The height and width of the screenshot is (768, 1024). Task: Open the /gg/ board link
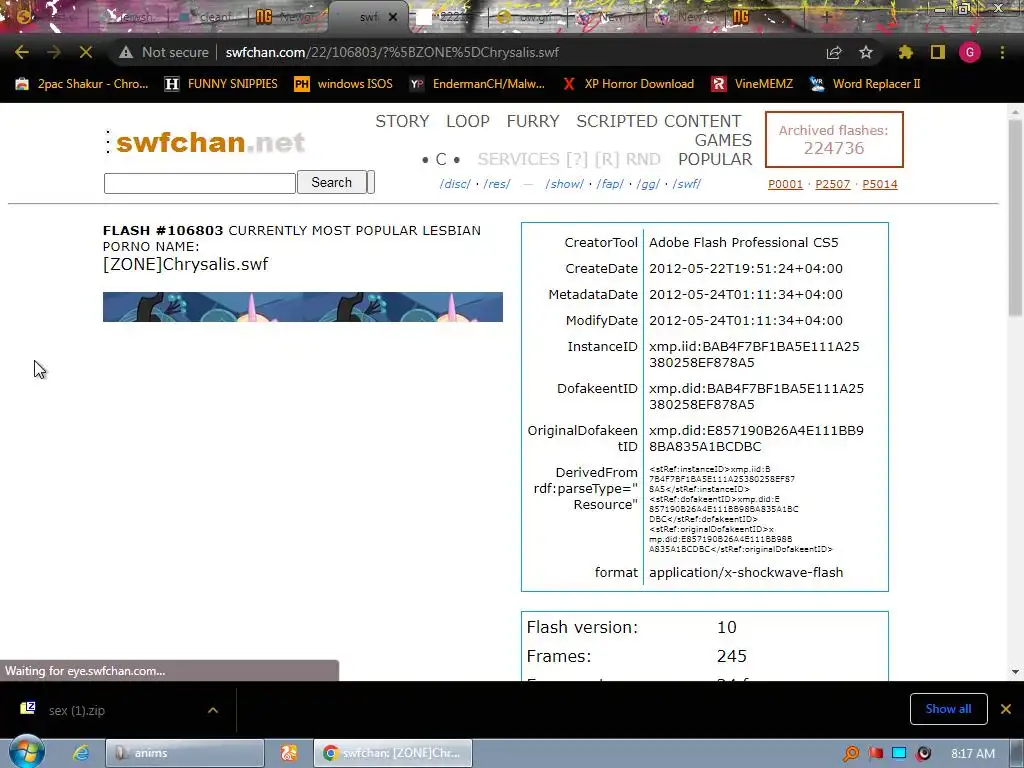648,184
